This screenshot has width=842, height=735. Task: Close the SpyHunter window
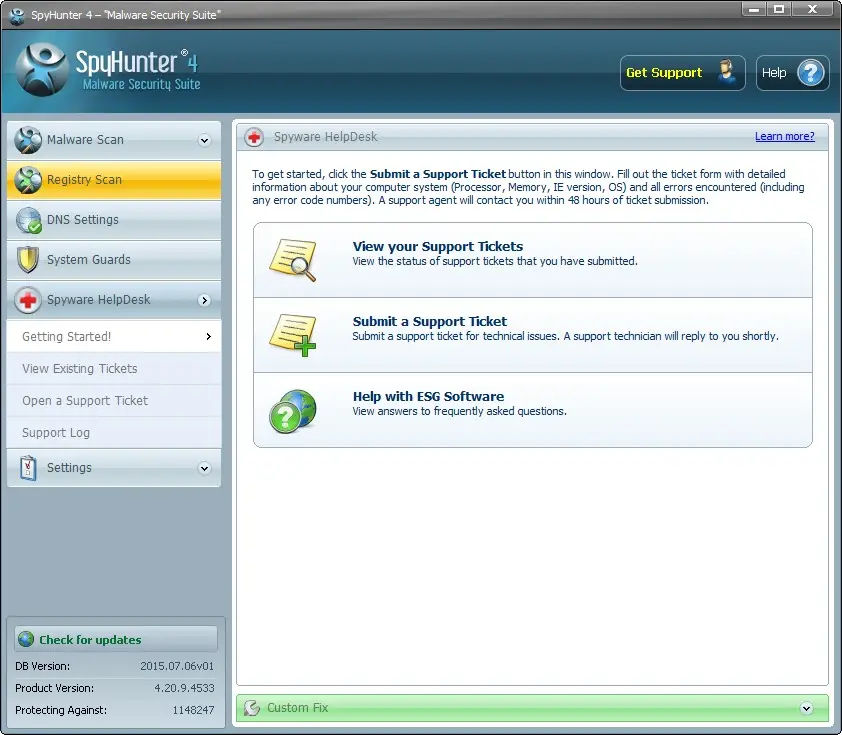tap(812, 9)
